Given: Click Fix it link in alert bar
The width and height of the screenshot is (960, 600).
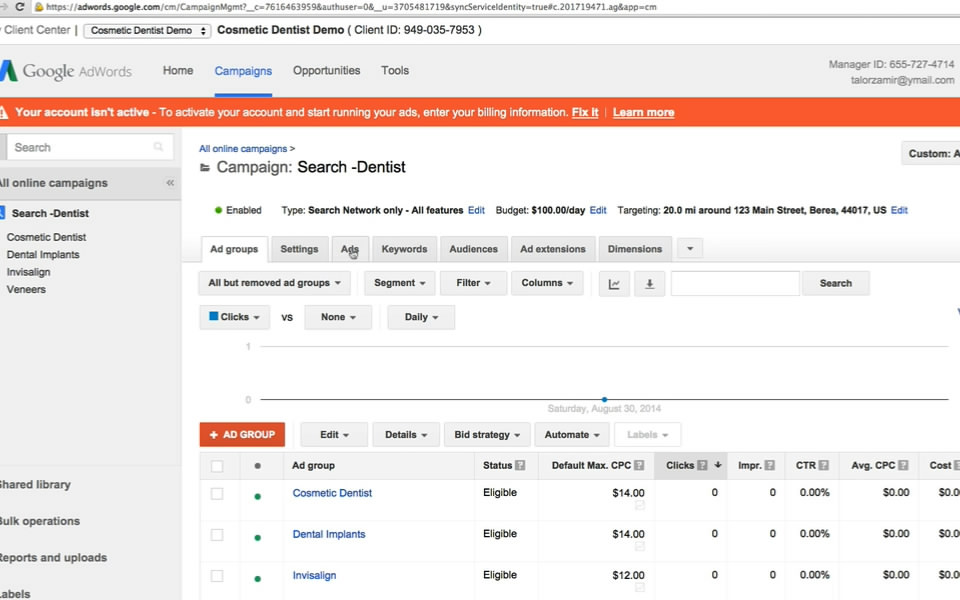Looking at the screenshot, I should click(585, 113).
